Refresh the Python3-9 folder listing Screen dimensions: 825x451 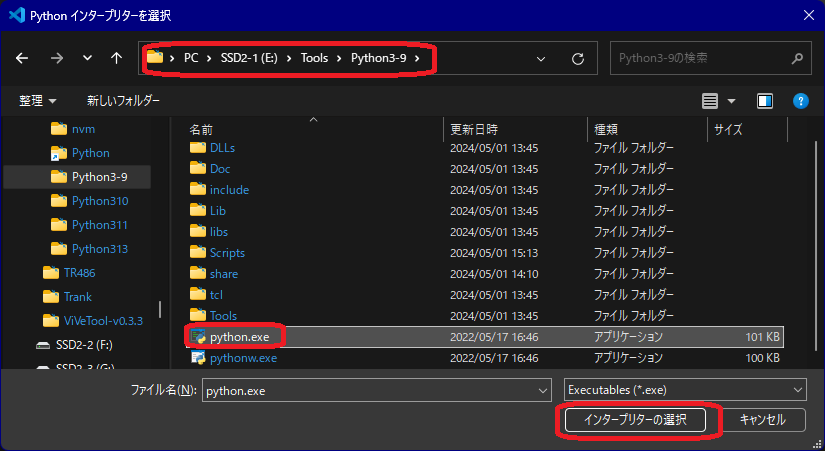[578, 58]
